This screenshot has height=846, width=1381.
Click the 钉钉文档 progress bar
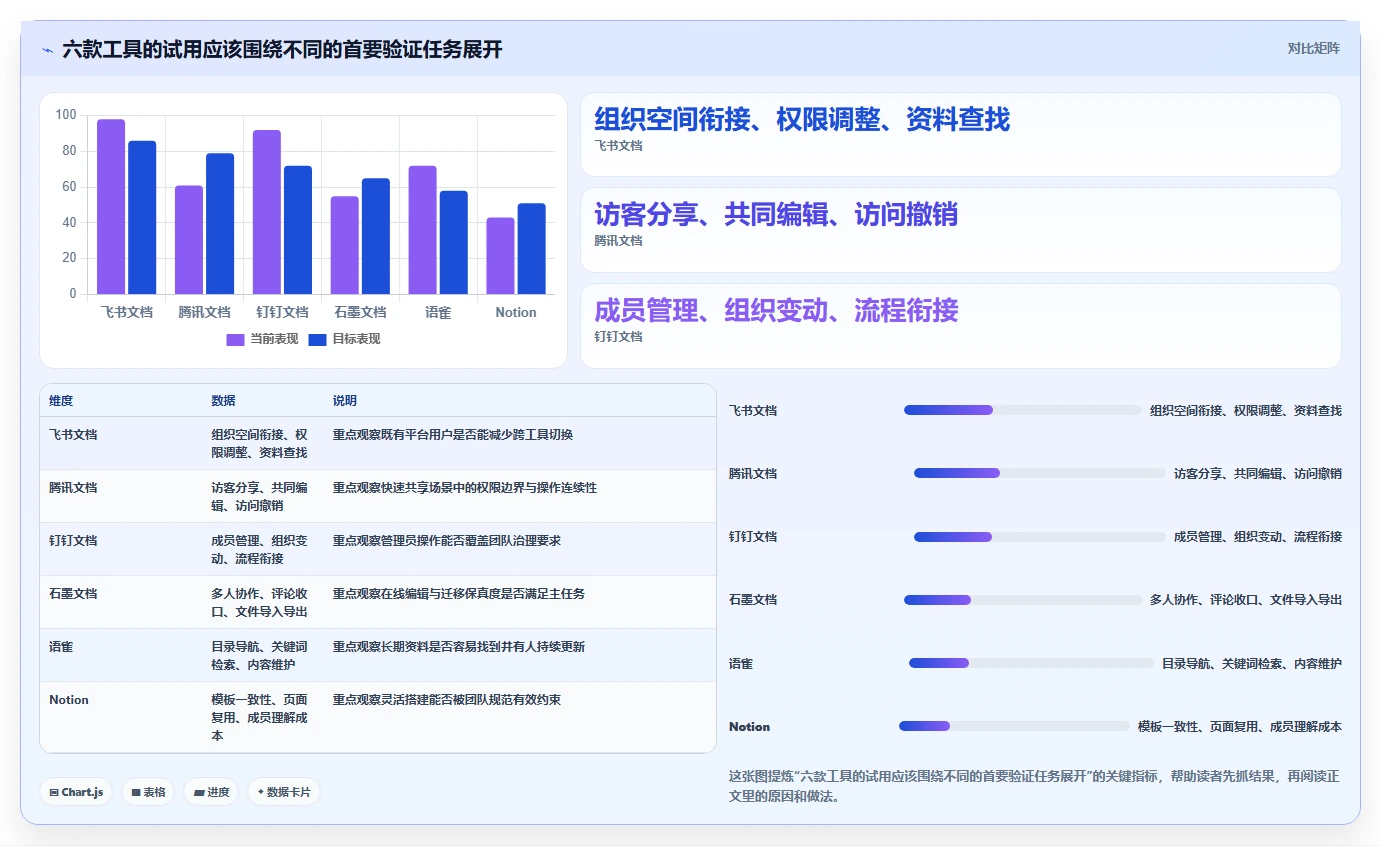(x=1039, y=537)
